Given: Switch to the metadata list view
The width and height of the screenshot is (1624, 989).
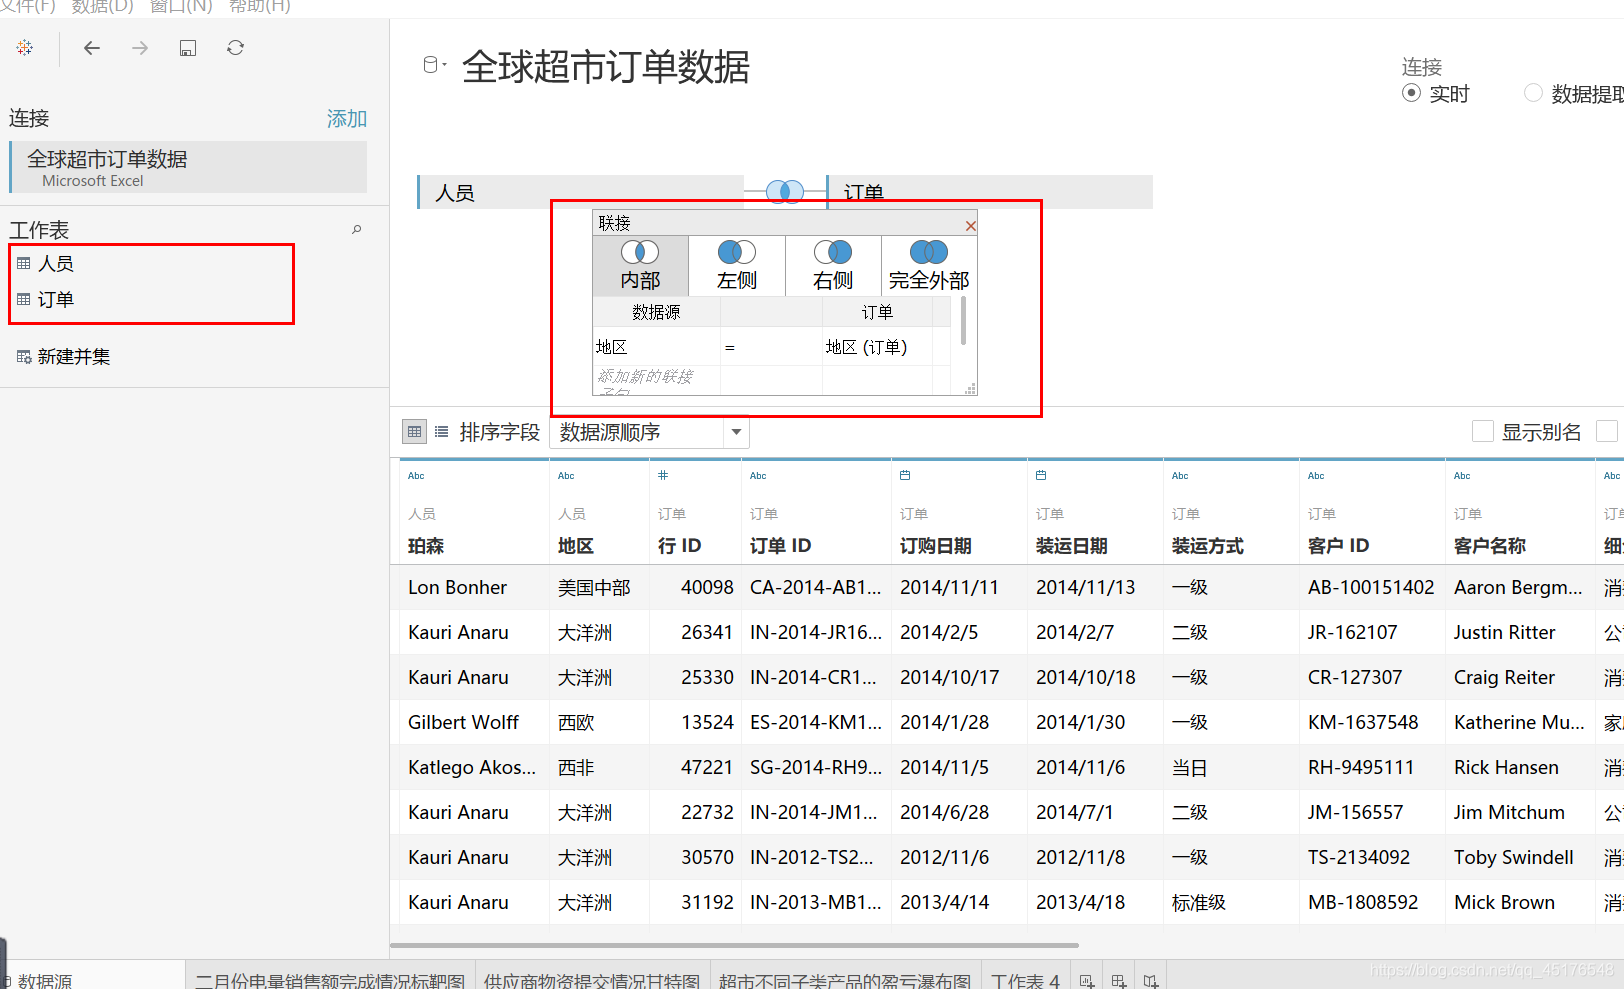Looking at the screenshot, I should [441, 432].
